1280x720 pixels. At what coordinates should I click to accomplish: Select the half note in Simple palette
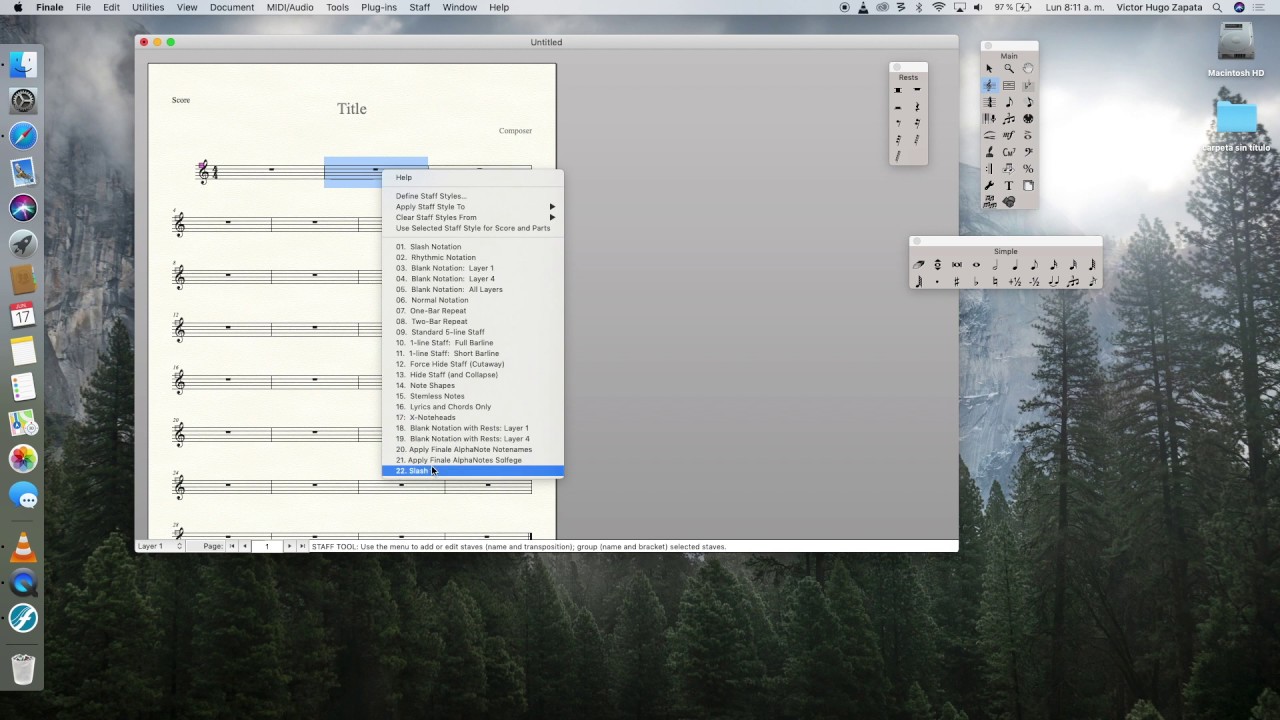(x=995, y=265)
